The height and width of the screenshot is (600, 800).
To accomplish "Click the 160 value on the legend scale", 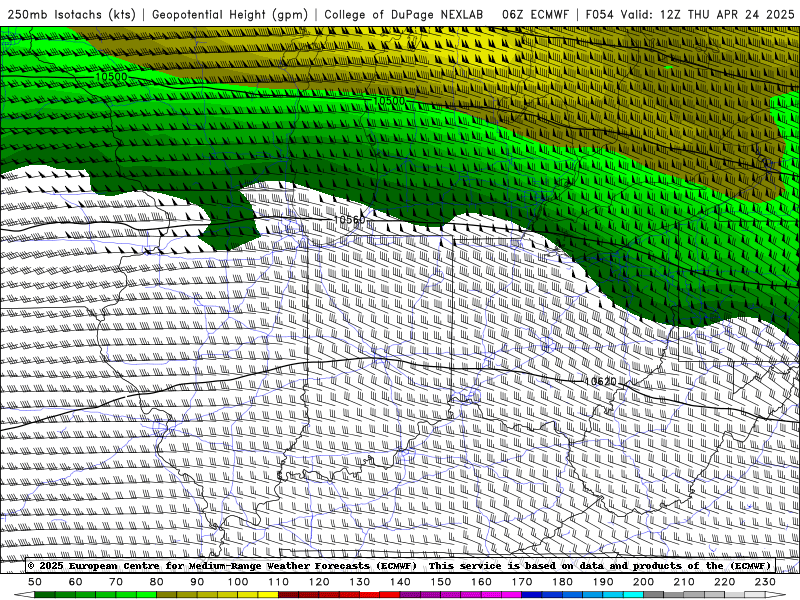I will coord(481,582).
